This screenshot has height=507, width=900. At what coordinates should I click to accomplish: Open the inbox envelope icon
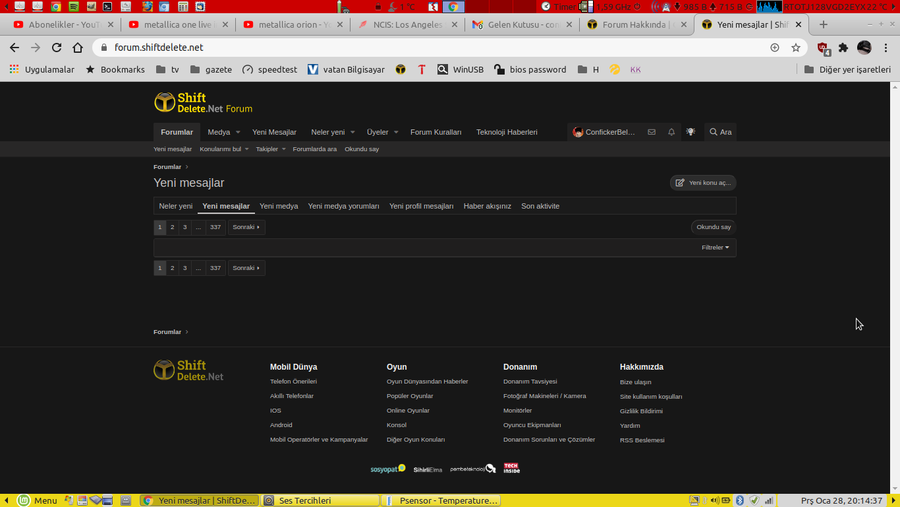(651, 132)
